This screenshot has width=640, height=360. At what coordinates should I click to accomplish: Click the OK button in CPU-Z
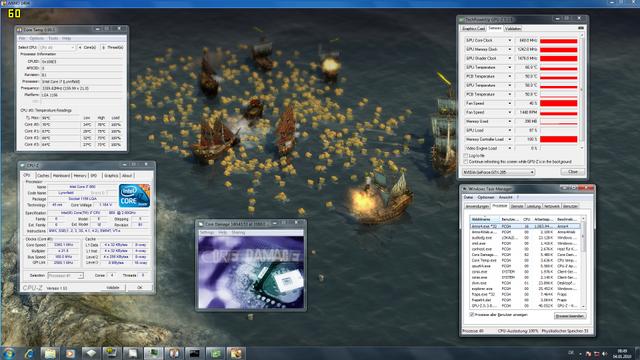pos(139,287)
